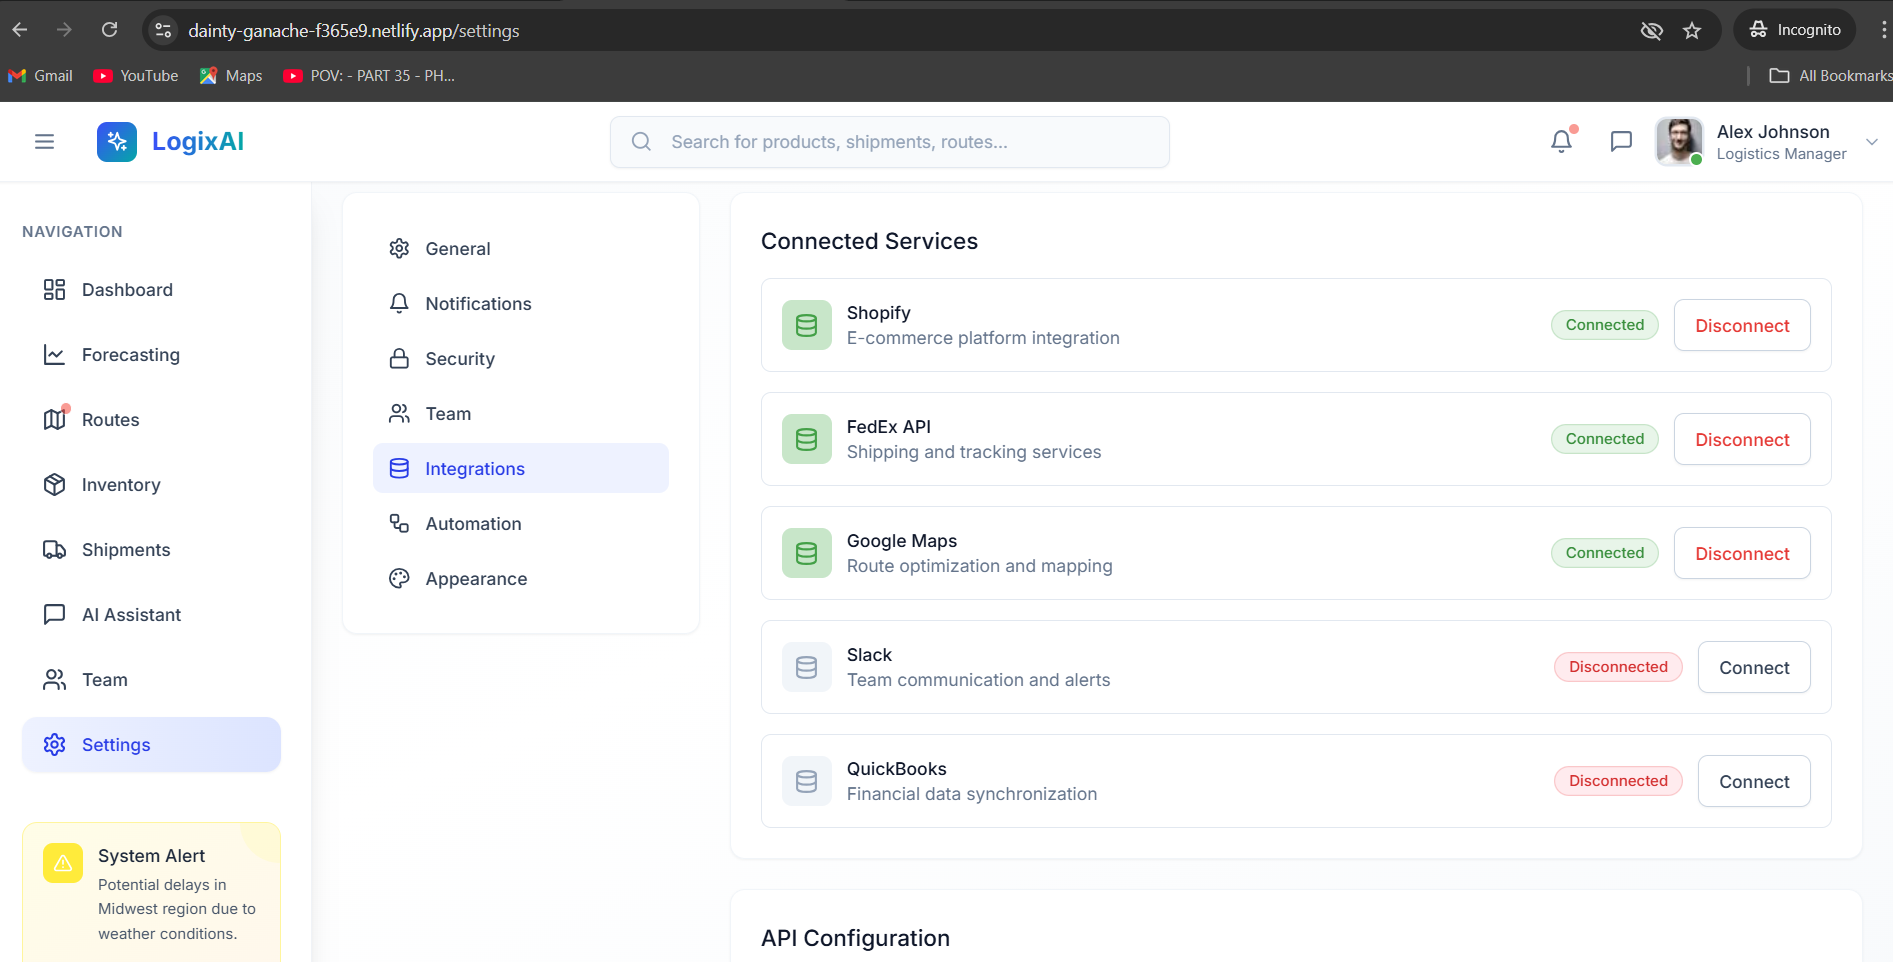This screenshot has height=962, width=1893.
Task: Open the YouTube bookmark
Action: click(x=136, y=76)
